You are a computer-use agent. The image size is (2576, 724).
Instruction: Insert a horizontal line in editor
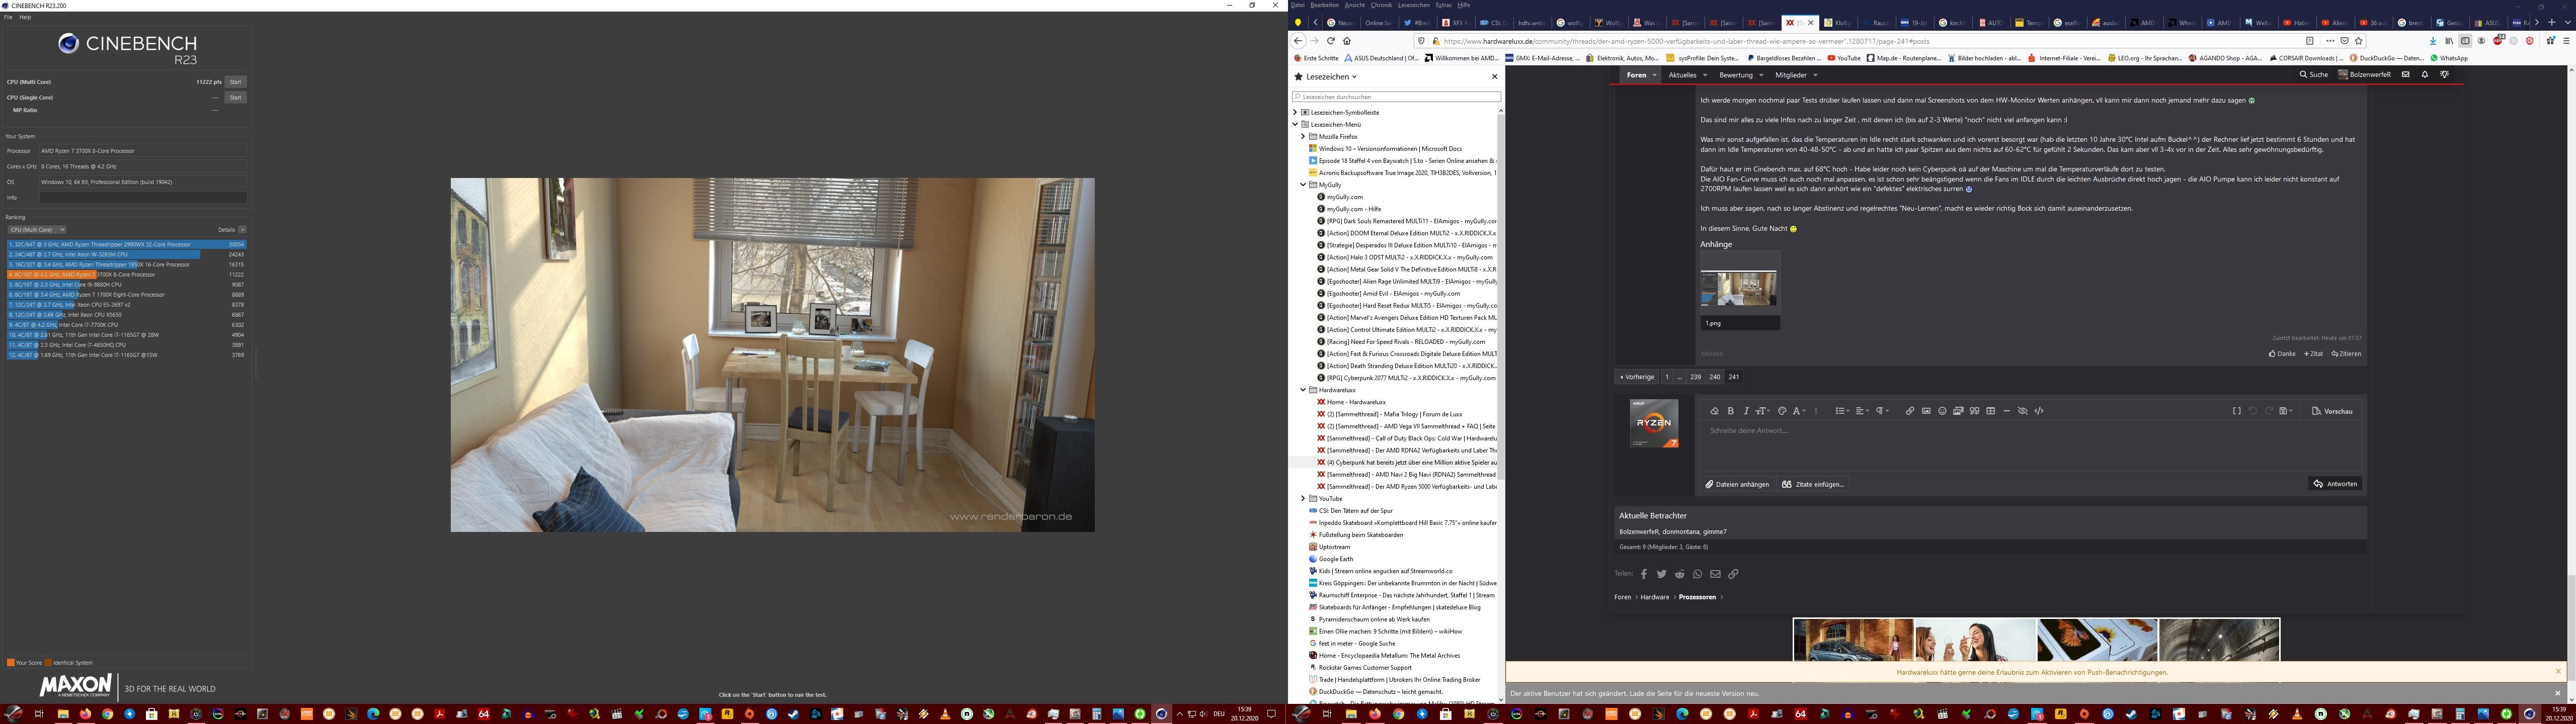pos(2007,411)
